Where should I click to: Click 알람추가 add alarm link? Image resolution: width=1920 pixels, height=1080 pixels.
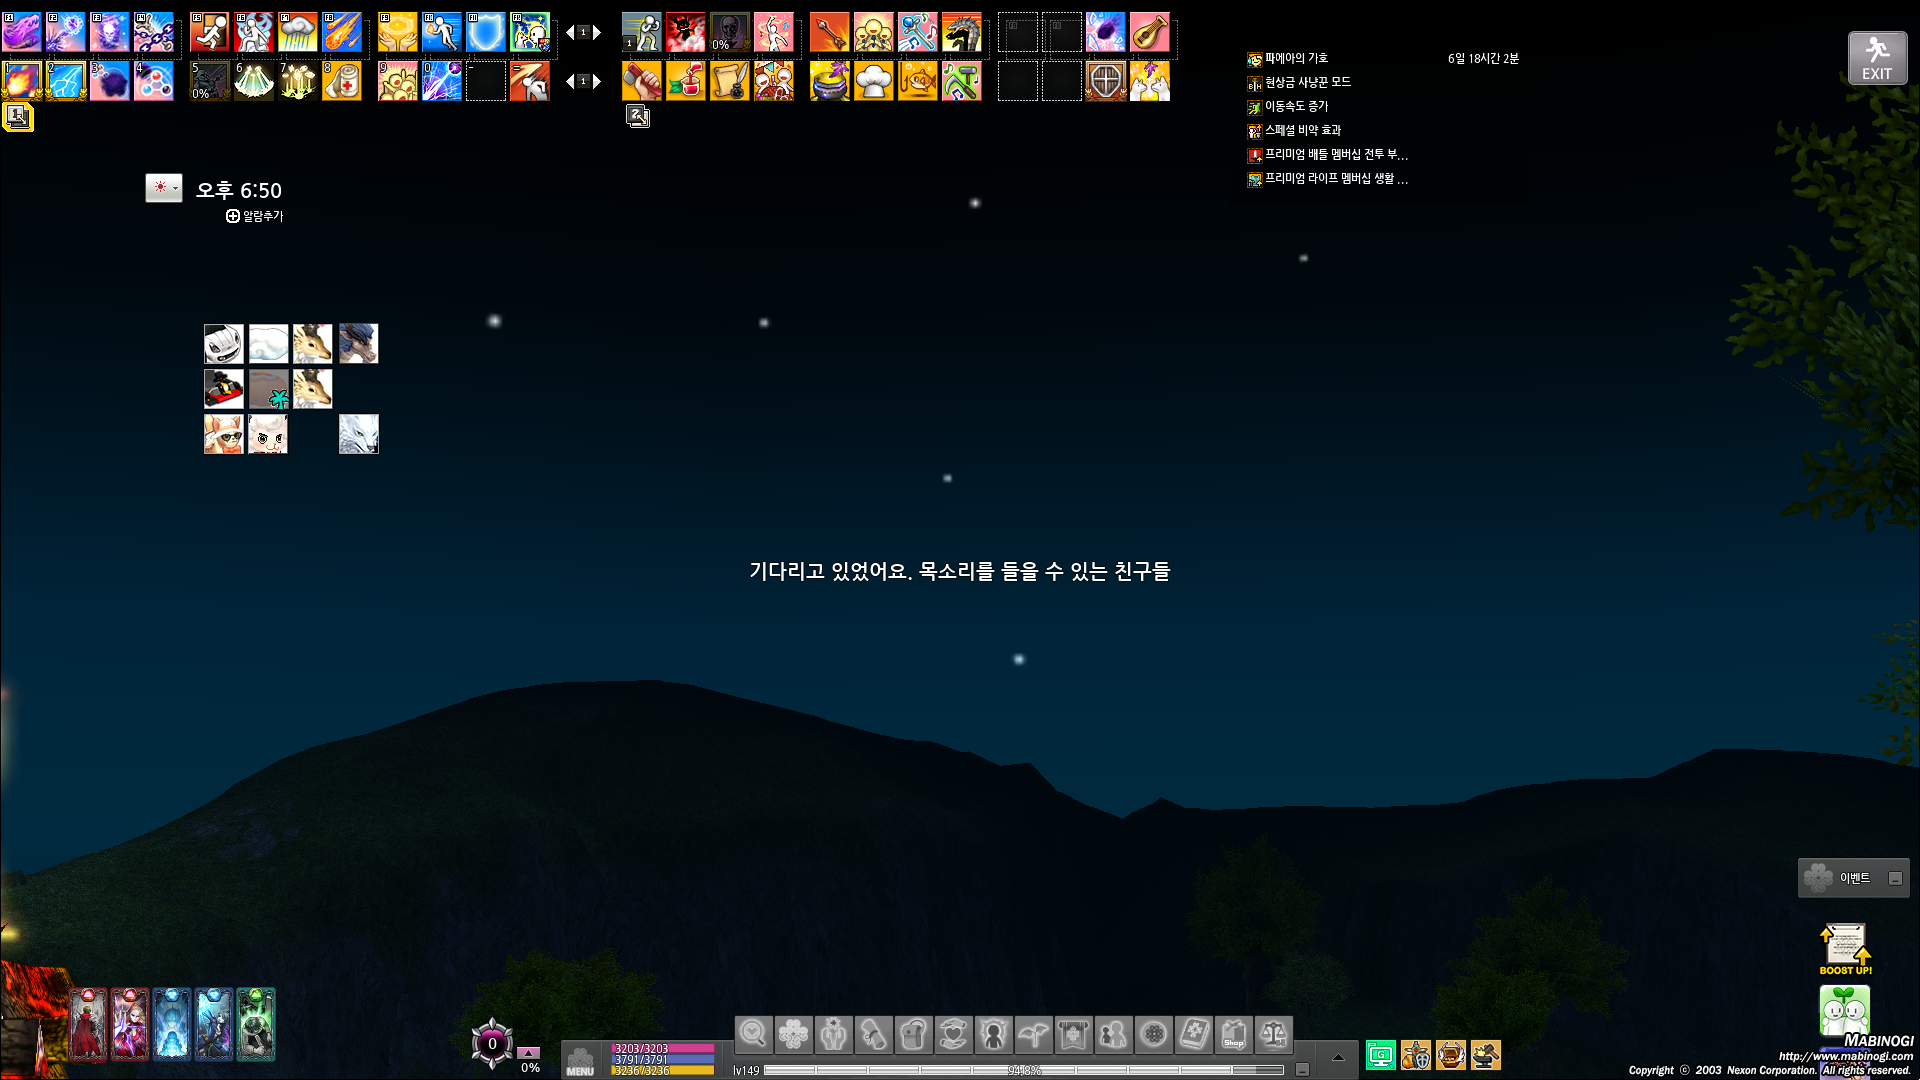tap(255, 216)
